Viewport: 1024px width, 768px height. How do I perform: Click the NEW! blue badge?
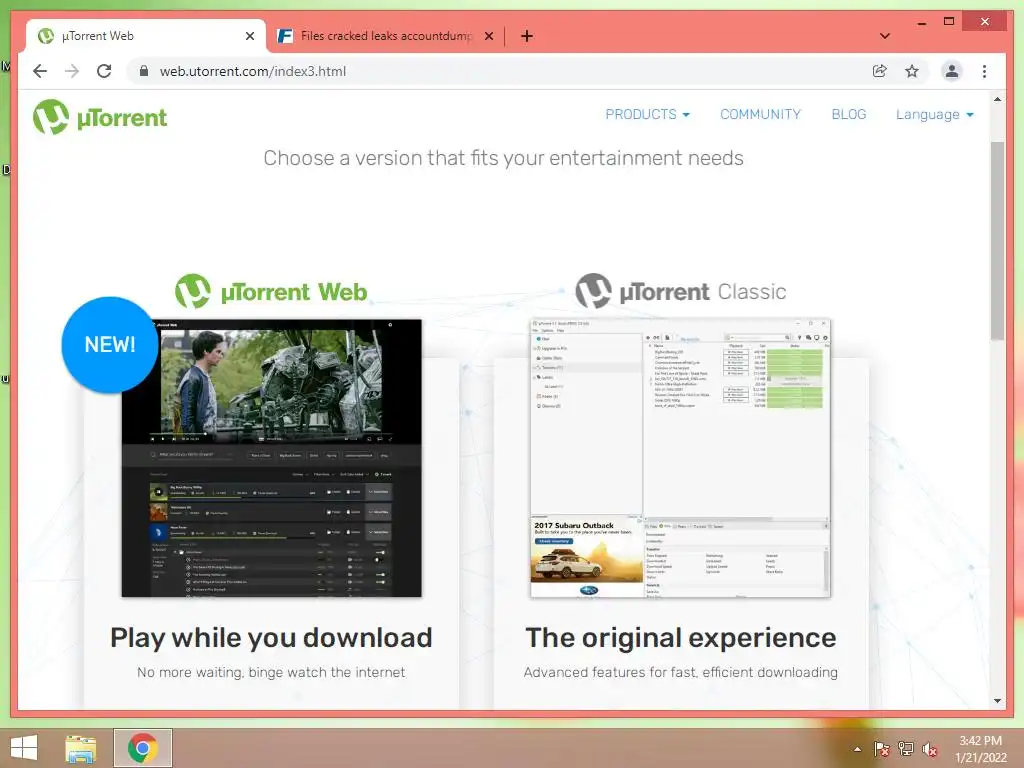(110, 345)
